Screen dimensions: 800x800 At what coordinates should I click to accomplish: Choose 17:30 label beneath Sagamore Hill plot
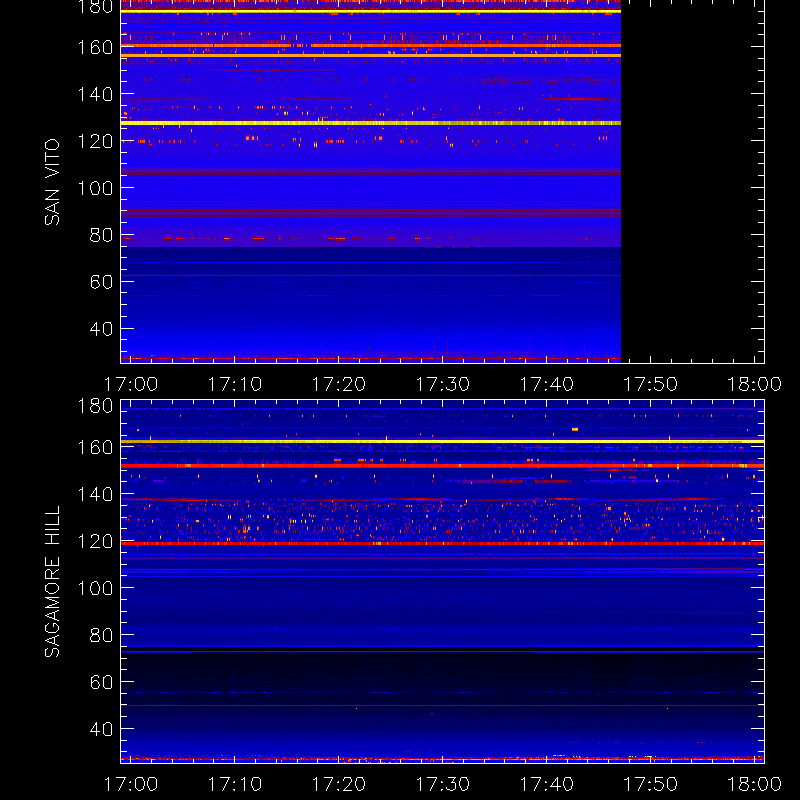pyautogui.click(x=443, y=784)
